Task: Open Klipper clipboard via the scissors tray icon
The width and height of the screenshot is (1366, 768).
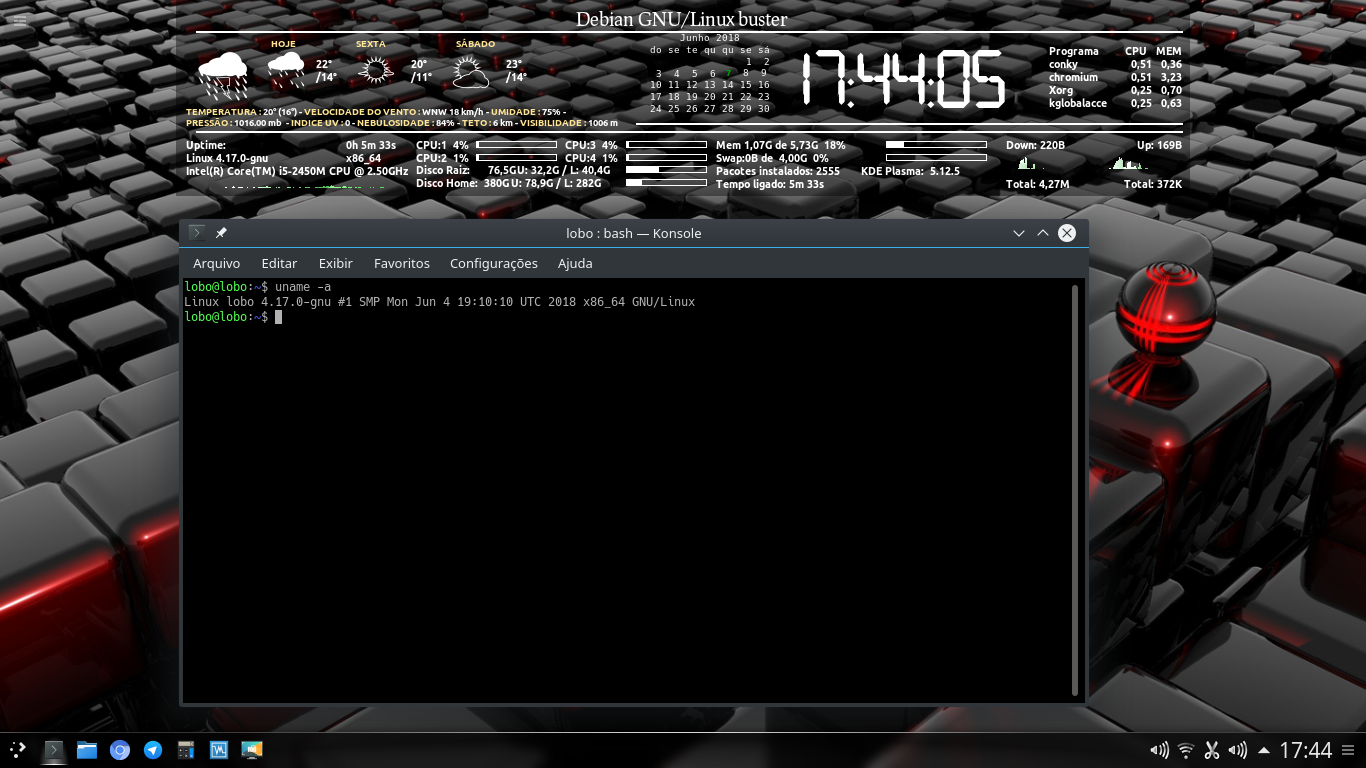Action: tap(1211, 750)
